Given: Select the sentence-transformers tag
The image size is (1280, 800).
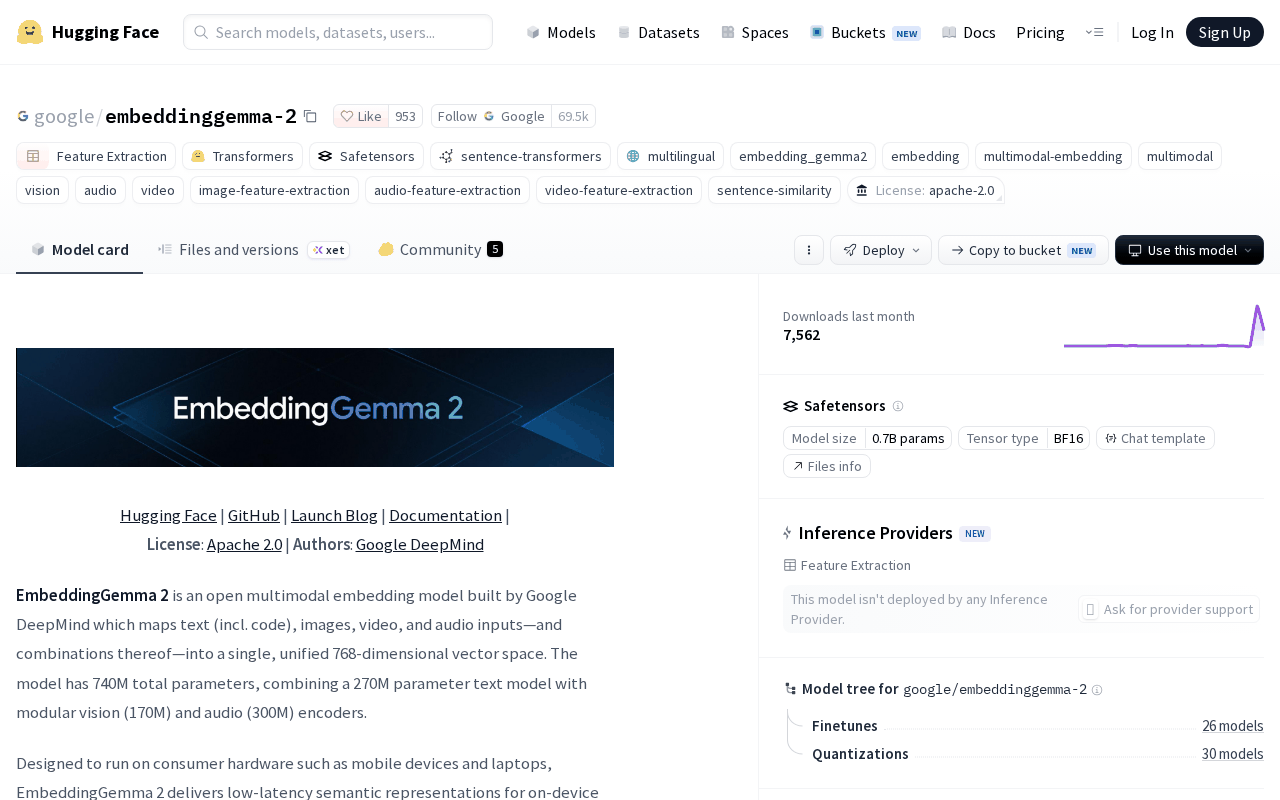Looking at the screenshot, I should tap(520, 156).
